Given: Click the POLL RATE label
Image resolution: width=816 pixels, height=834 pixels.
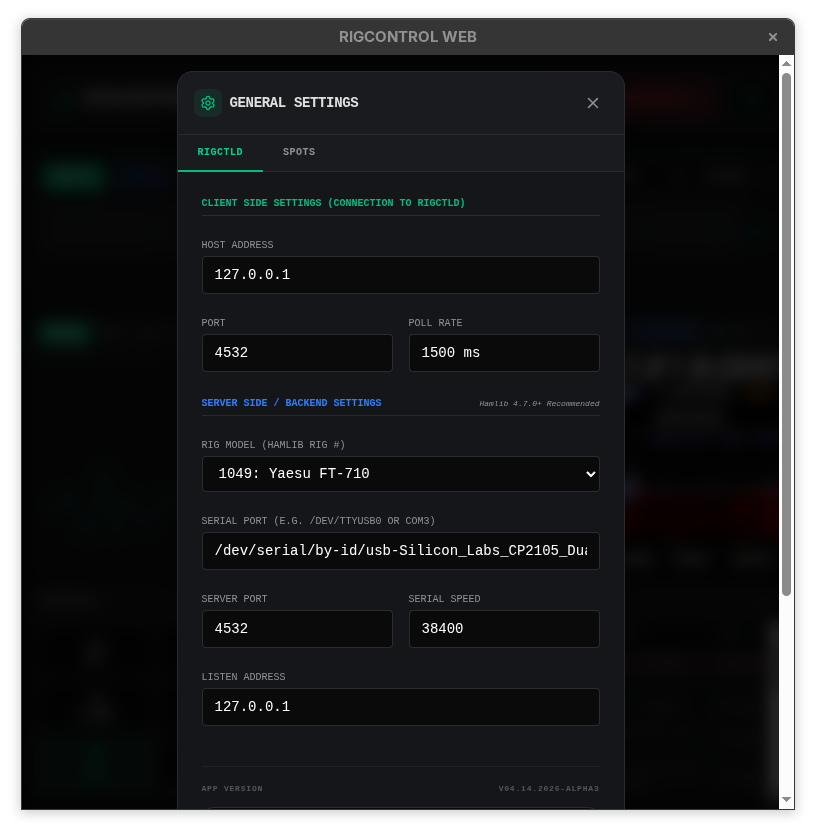Looking at the screenshot, I should pos(435,323).
